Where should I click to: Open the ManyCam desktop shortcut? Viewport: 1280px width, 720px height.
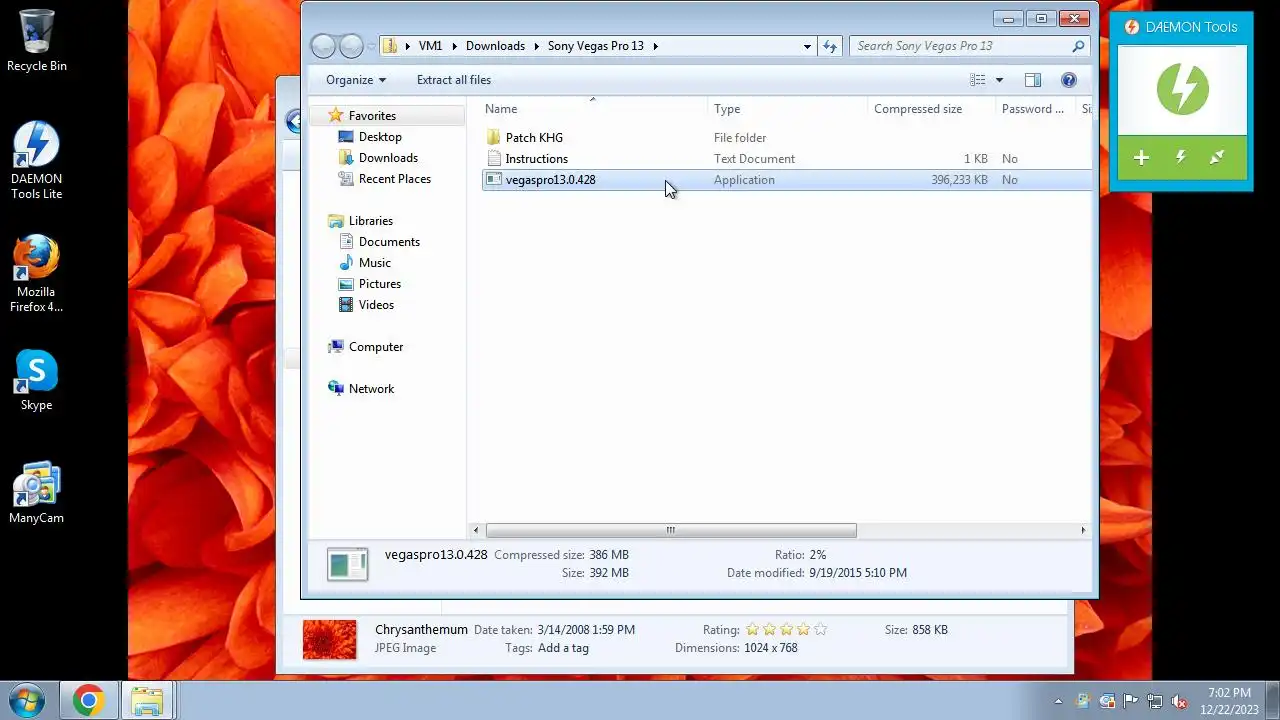(37, 493)
